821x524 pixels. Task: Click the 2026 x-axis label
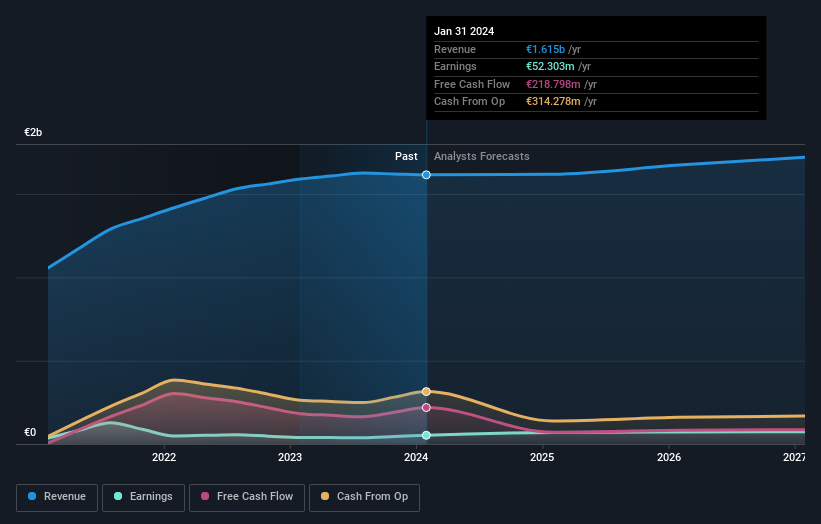tap(669, 457)
